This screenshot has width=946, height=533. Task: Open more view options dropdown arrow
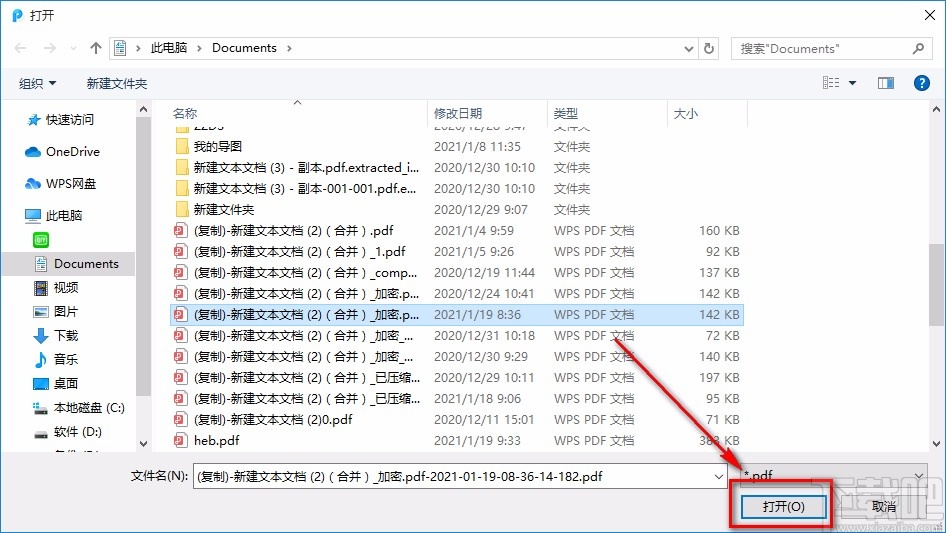pos(852,83)
